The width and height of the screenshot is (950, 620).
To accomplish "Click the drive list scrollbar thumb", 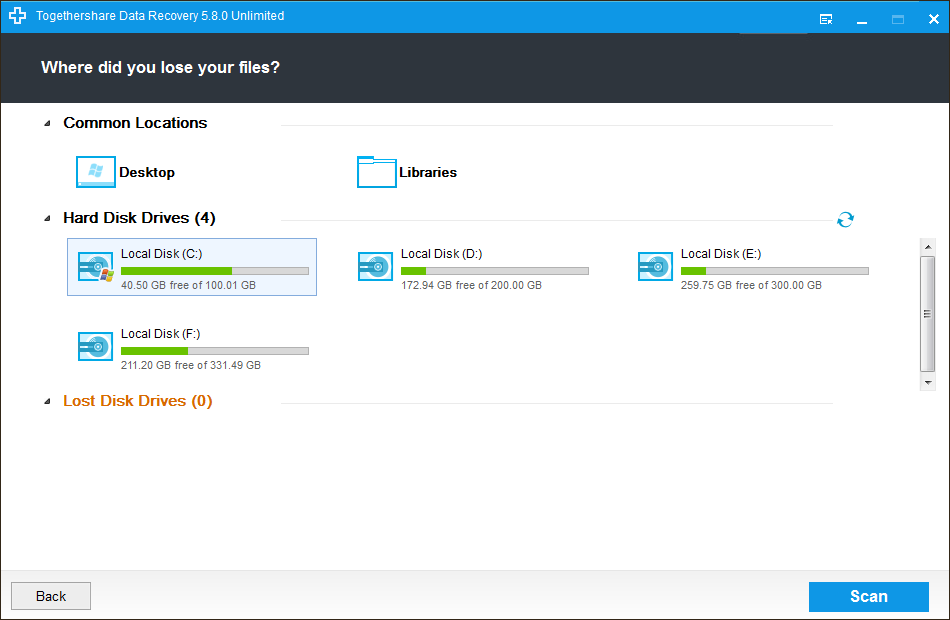I will click(928, 313).
